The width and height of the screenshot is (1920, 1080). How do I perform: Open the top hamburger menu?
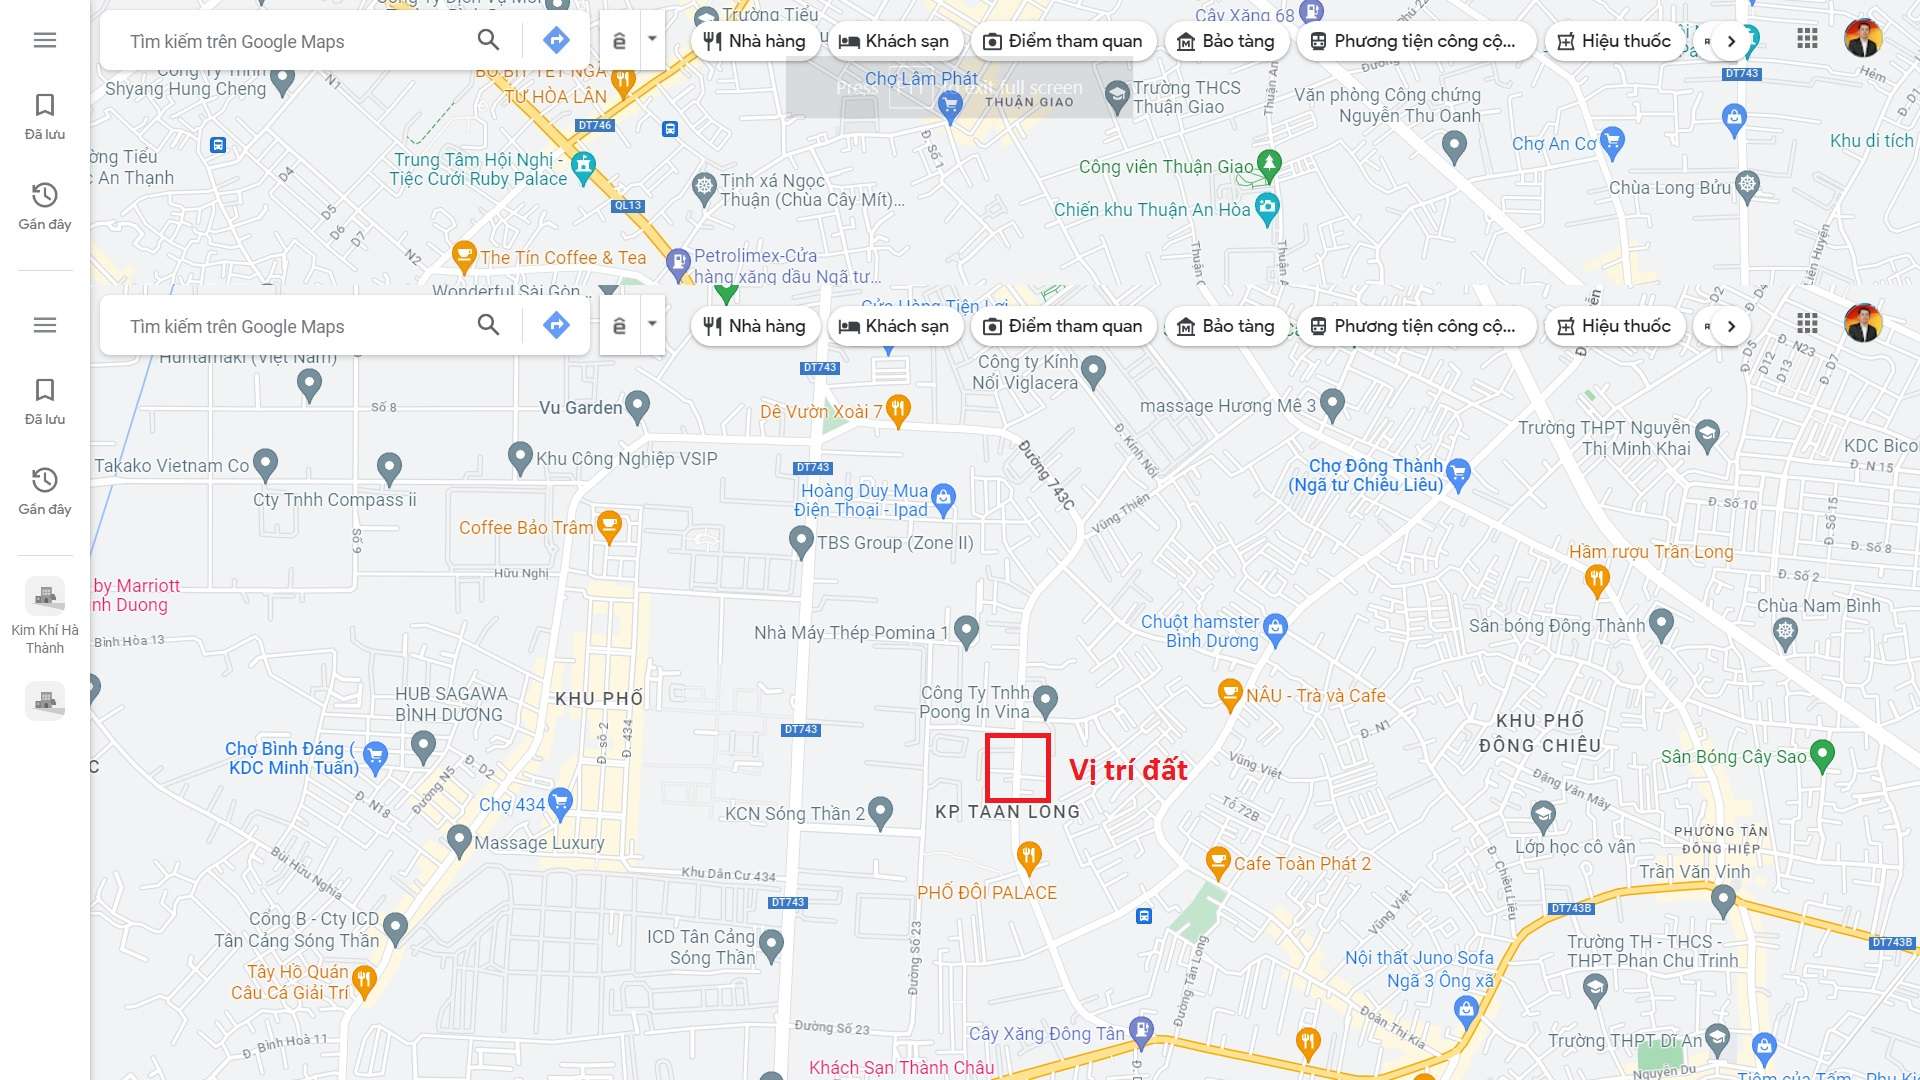pos(45,41)
